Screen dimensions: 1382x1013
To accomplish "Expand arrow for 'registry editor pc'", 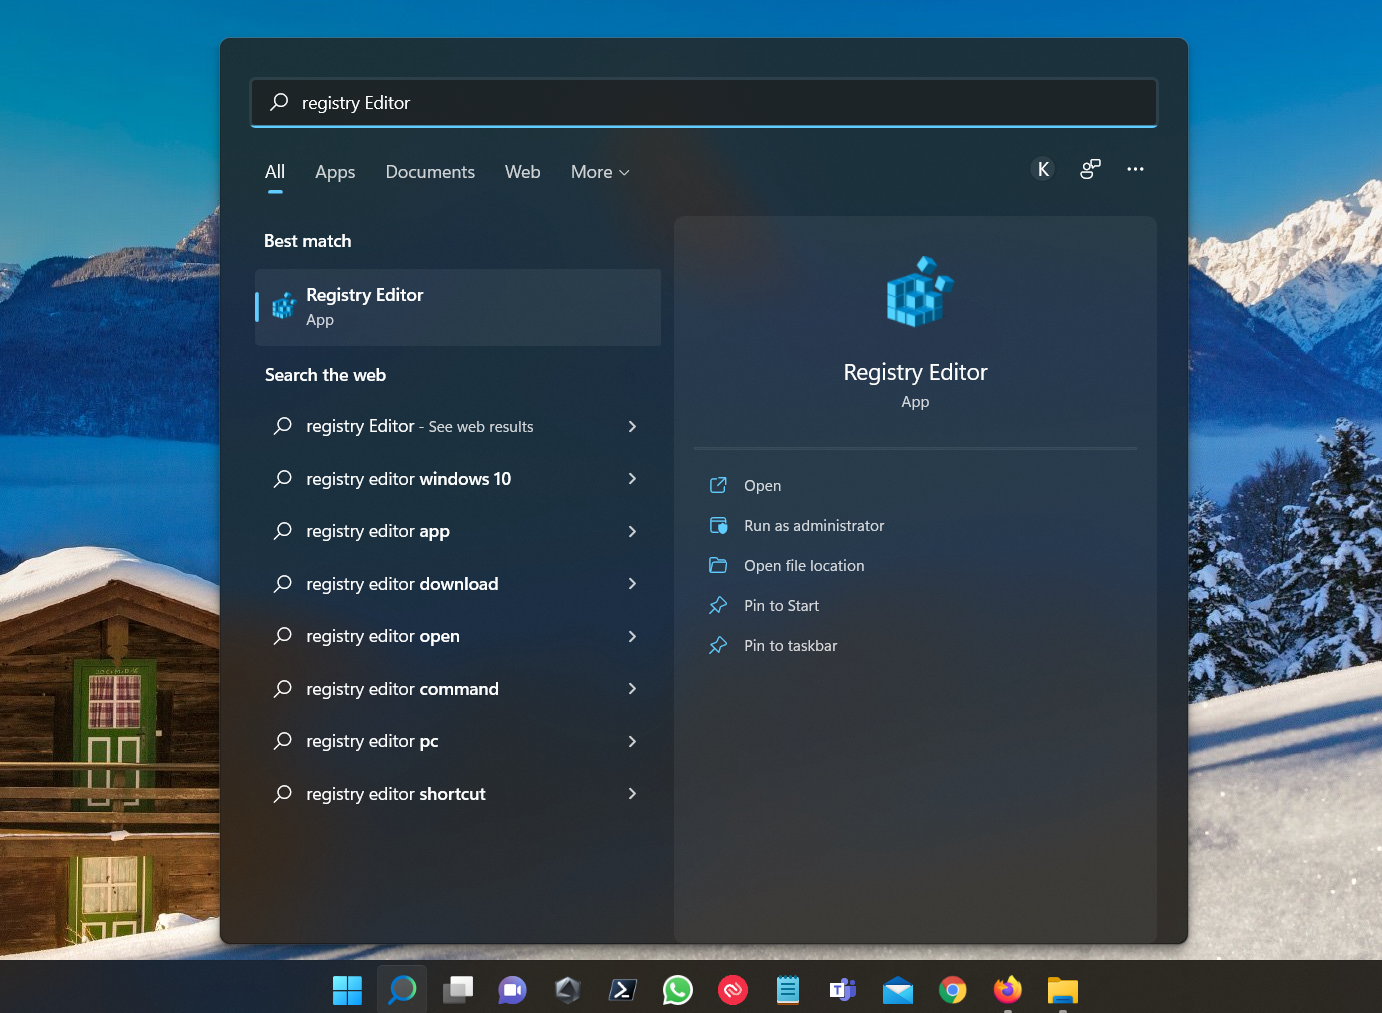I will [x=632, y=741].
